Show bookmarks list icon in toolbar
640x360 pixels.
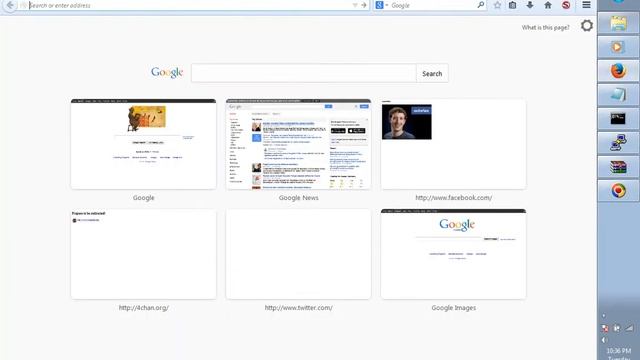point(513,5)
